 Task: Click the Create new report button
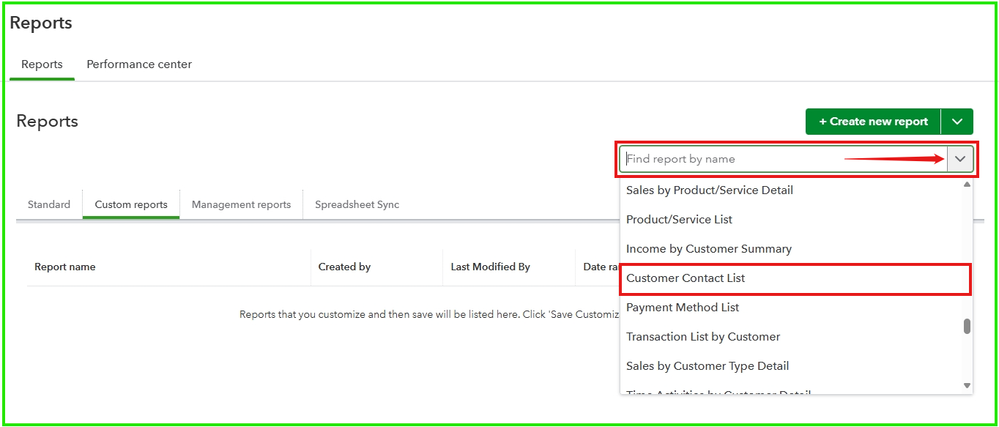click(873, 122)
